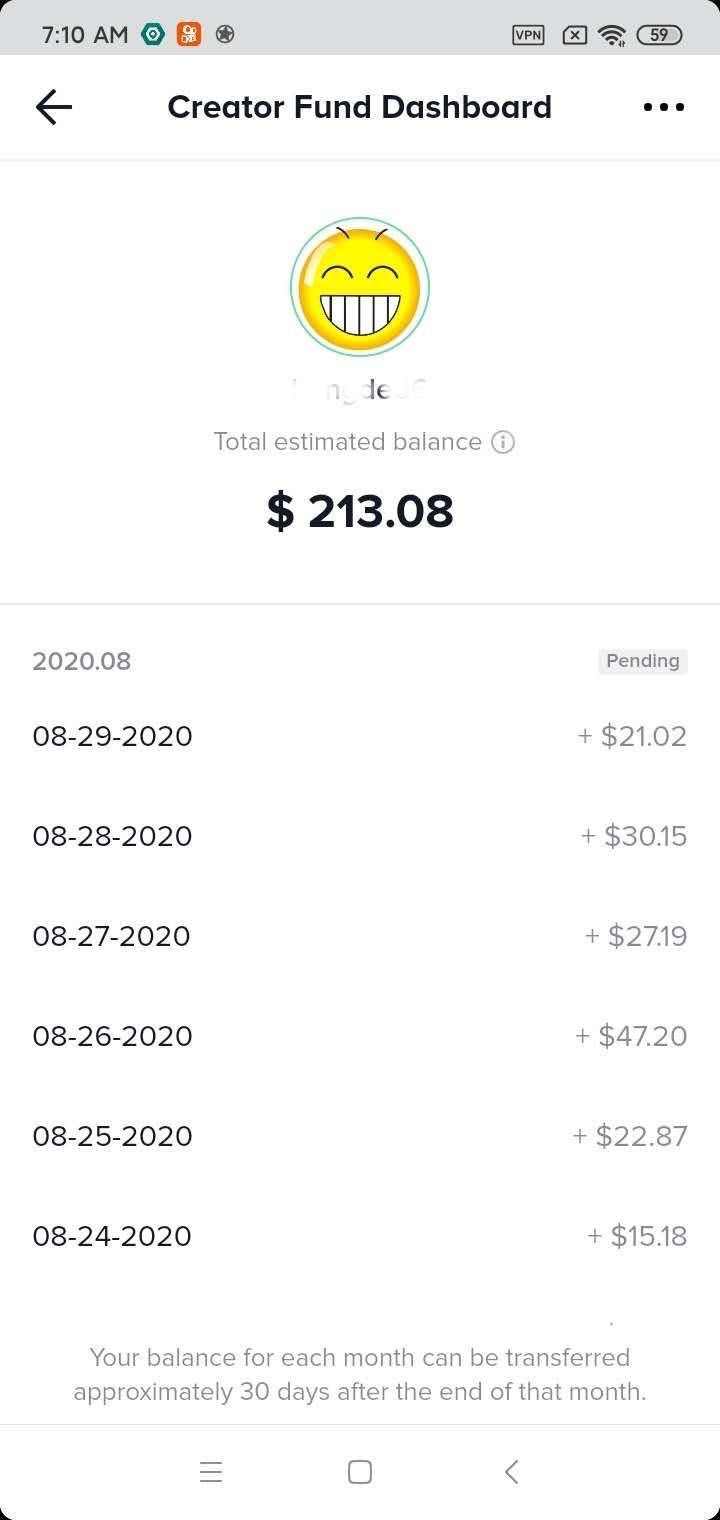Tap the Android back chevron in navigation bar
The width and height of the screenshot is (720, 1520).
point(511,1472)
